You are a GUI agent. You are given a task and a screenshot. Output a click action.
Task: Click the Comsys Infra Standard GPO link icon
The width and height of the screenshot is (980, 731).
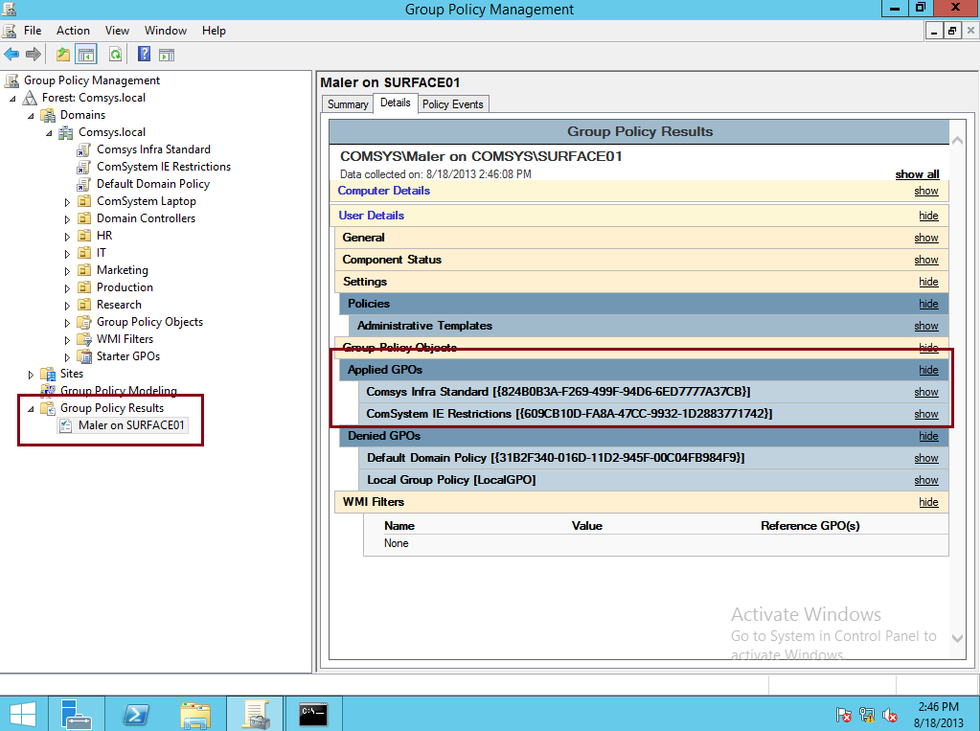pyautogui.click(x=84, y=149)
